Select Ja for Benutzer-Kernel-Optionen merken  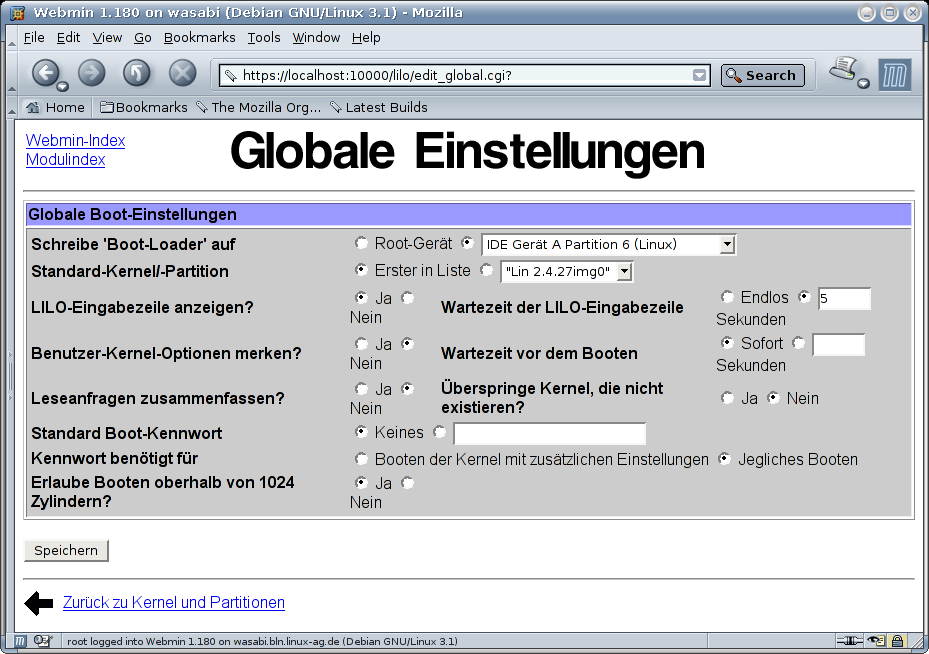tap(361, 343)
